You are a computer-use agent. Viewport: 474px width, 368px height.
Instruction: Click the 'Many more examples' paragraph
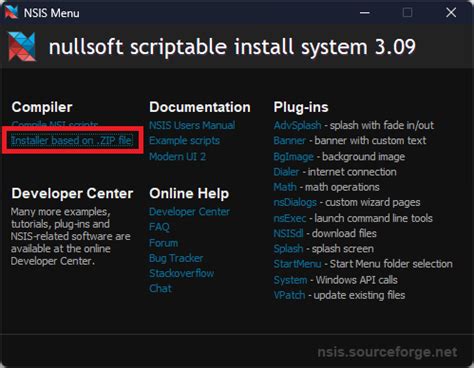pyautogui.click(x=71, y=236)
